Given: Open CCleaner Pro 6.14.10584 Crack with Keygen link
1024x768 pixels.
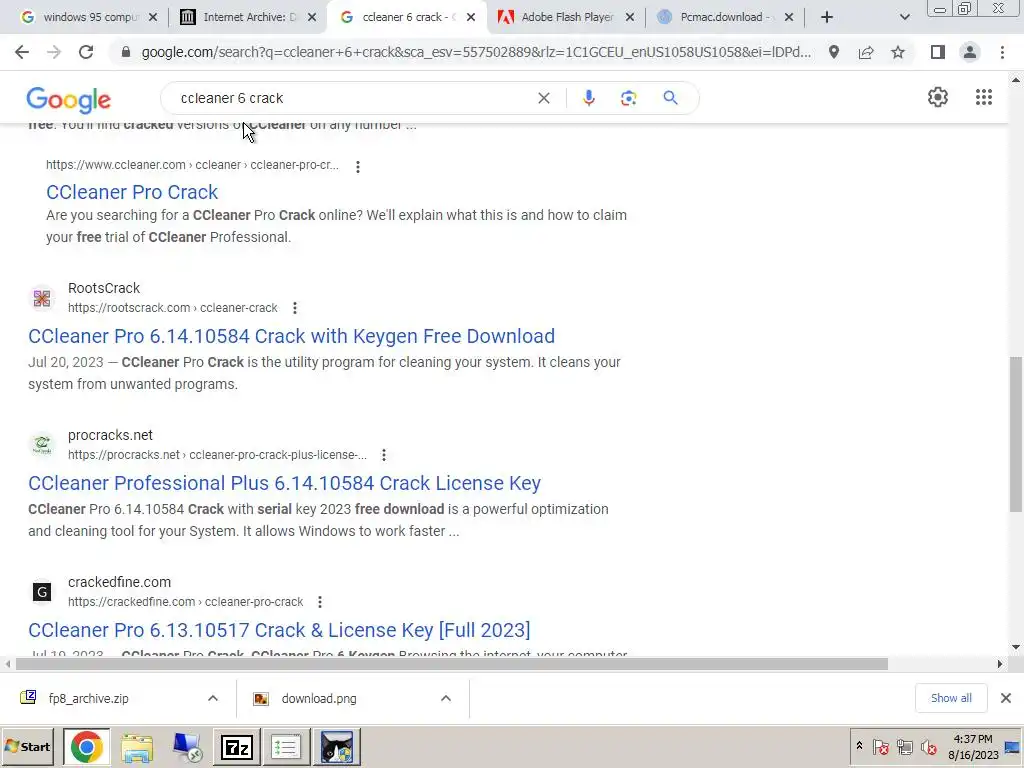Looking at the screenshot, I should [291, 336].
